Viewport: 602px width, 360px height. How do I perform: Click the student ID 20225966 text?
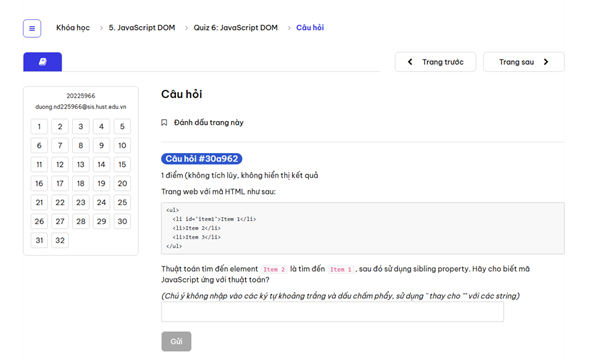click(81, 96)
